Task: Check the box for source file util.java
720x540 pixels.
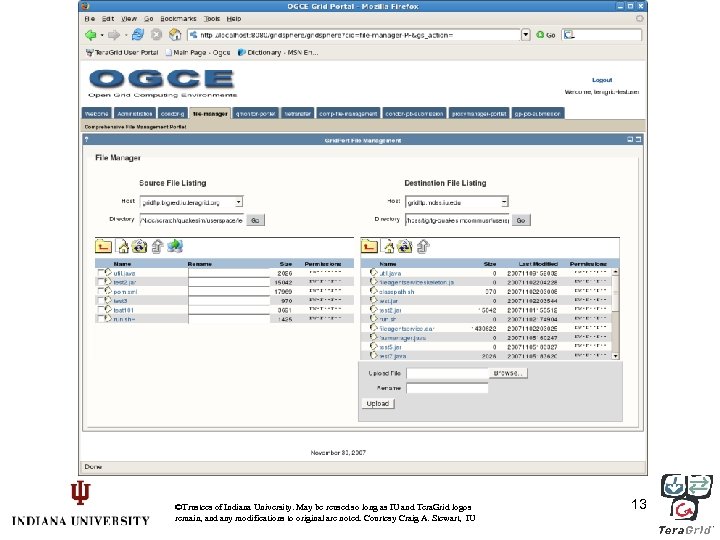Action: pos(101,273)
